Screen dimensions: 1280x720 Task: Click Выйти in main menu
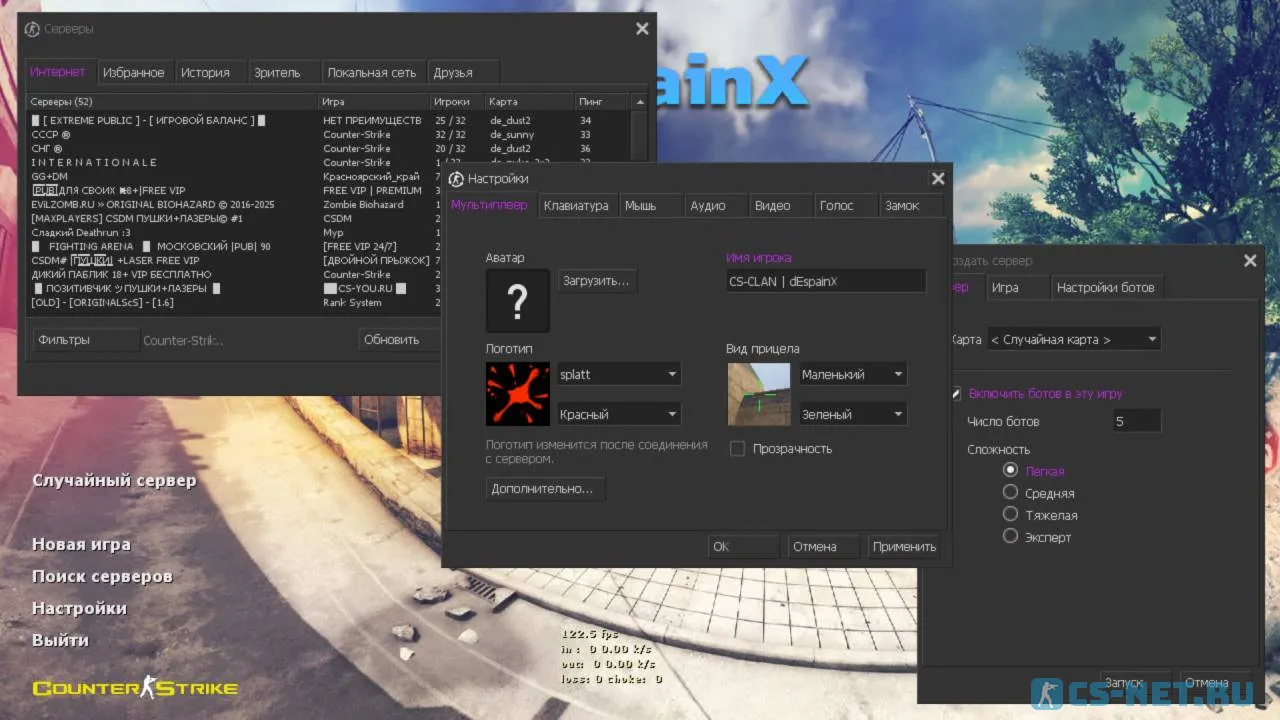[60, 640]
